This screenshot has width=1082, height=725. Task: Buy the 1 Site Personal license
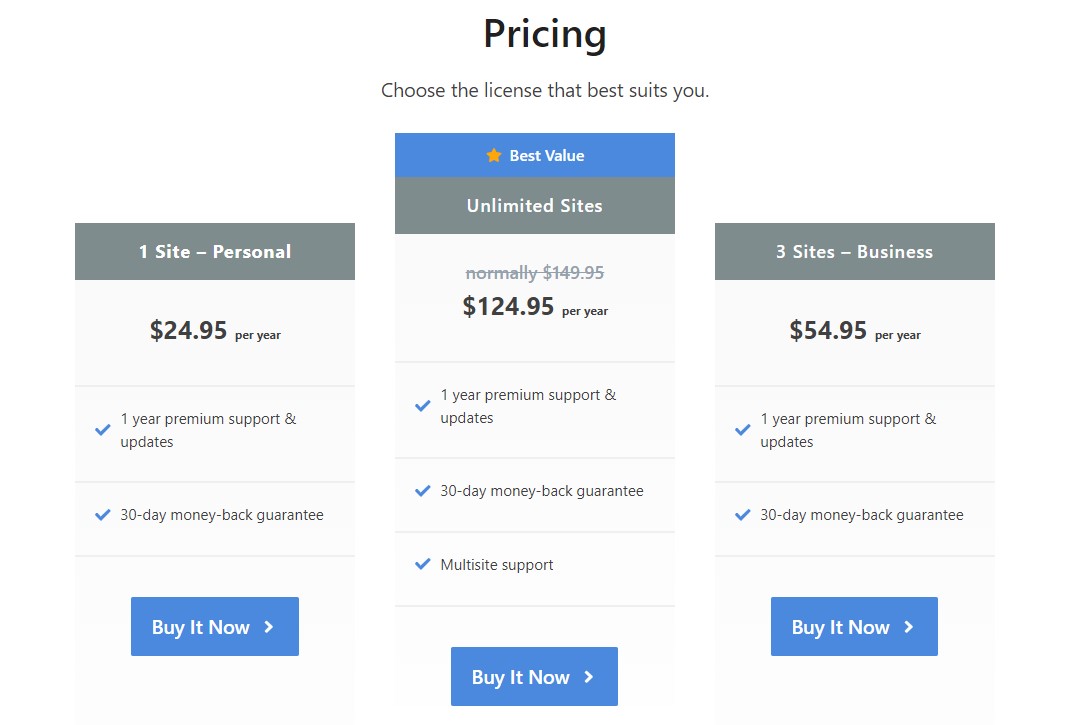(215, 626)
